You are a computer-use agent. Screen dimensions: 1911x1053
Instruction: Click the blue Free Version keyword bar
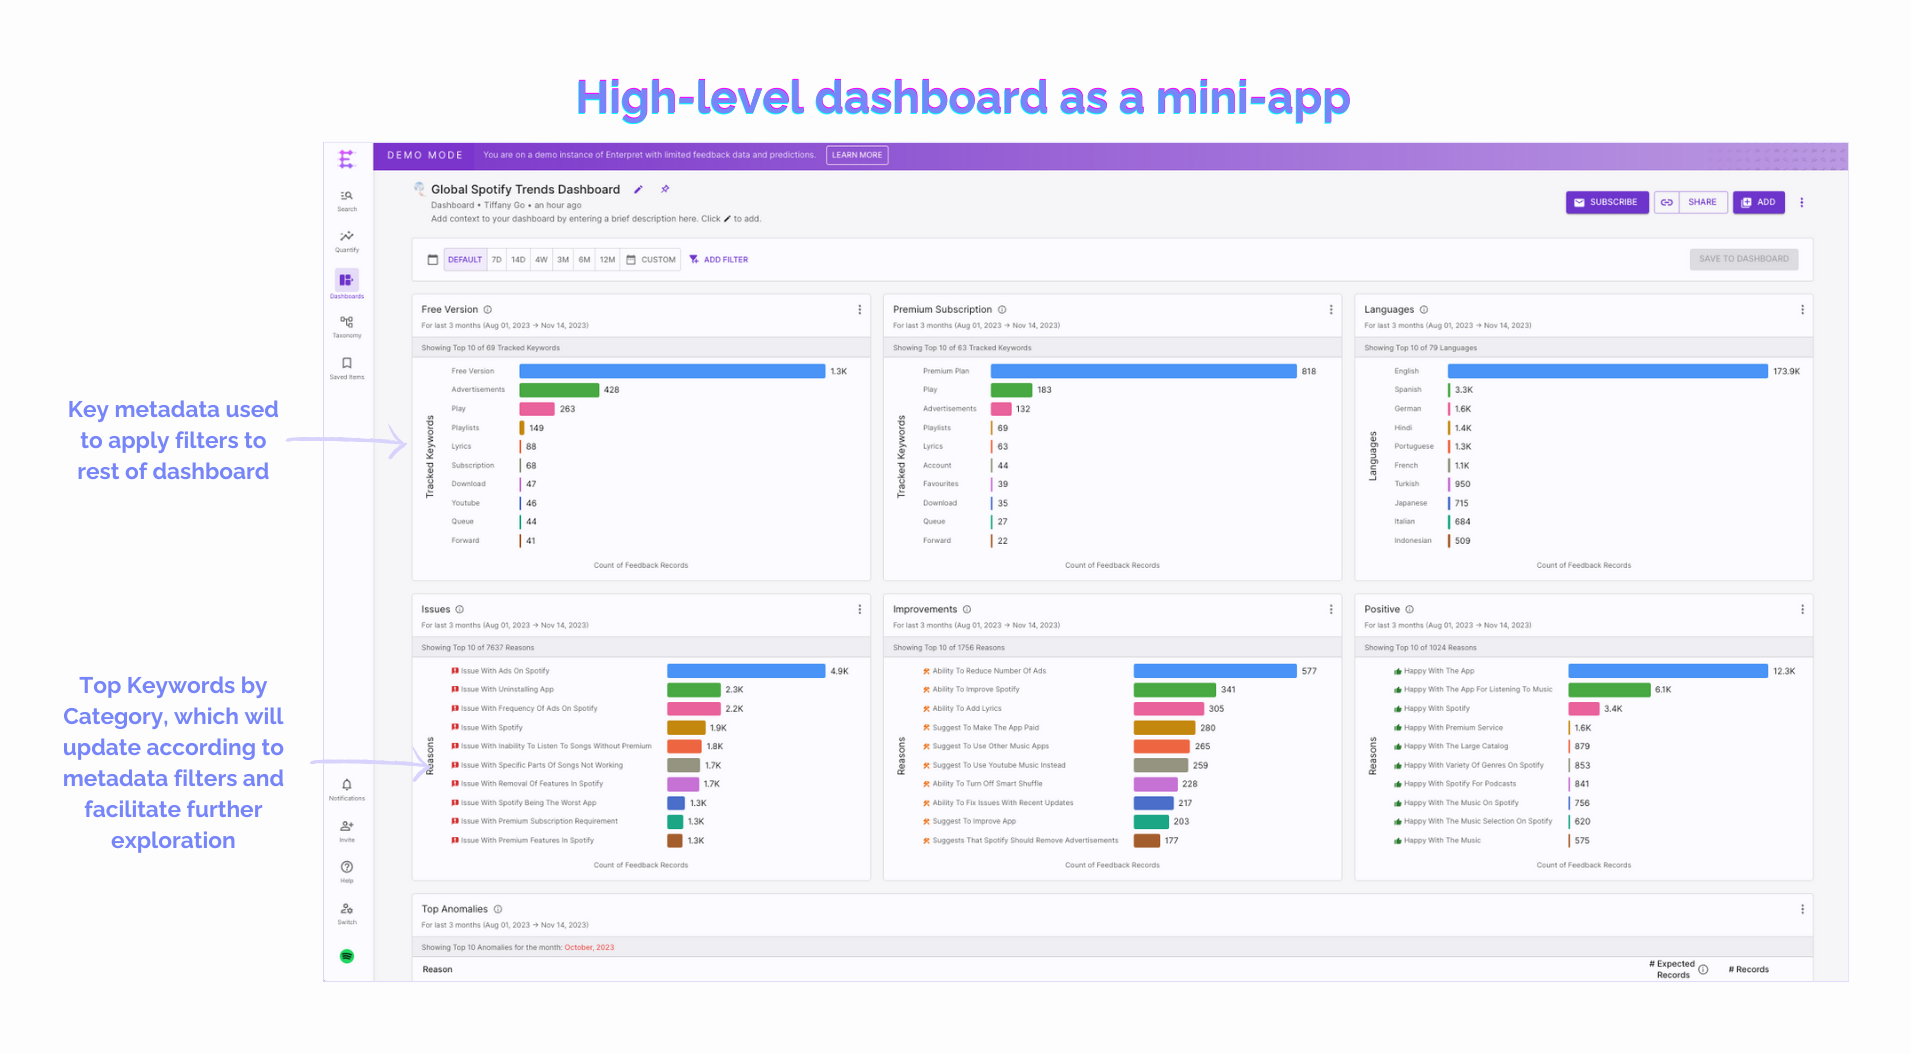coord(672,371)
